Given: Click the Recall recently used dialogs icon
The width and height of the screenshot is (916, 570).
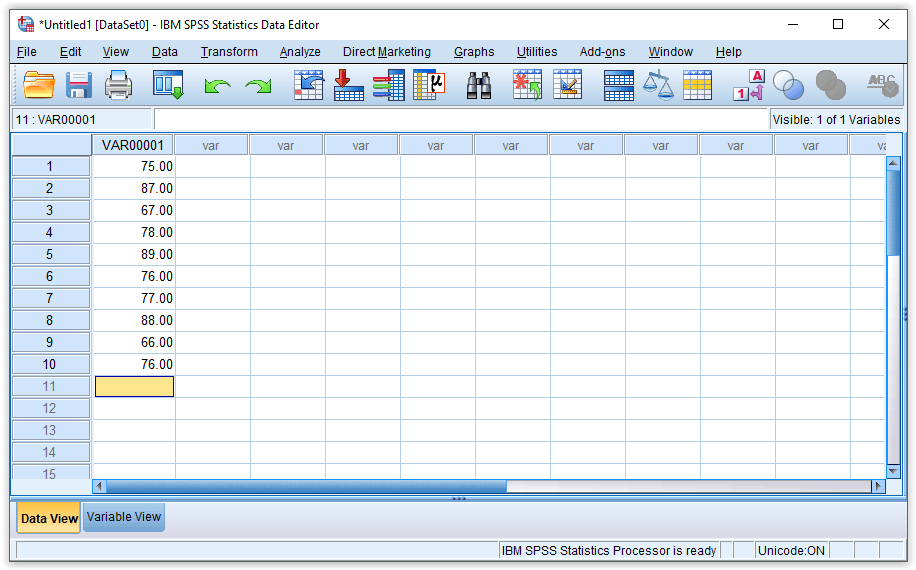Looking at the screenshot, I should tap(168, 86).
